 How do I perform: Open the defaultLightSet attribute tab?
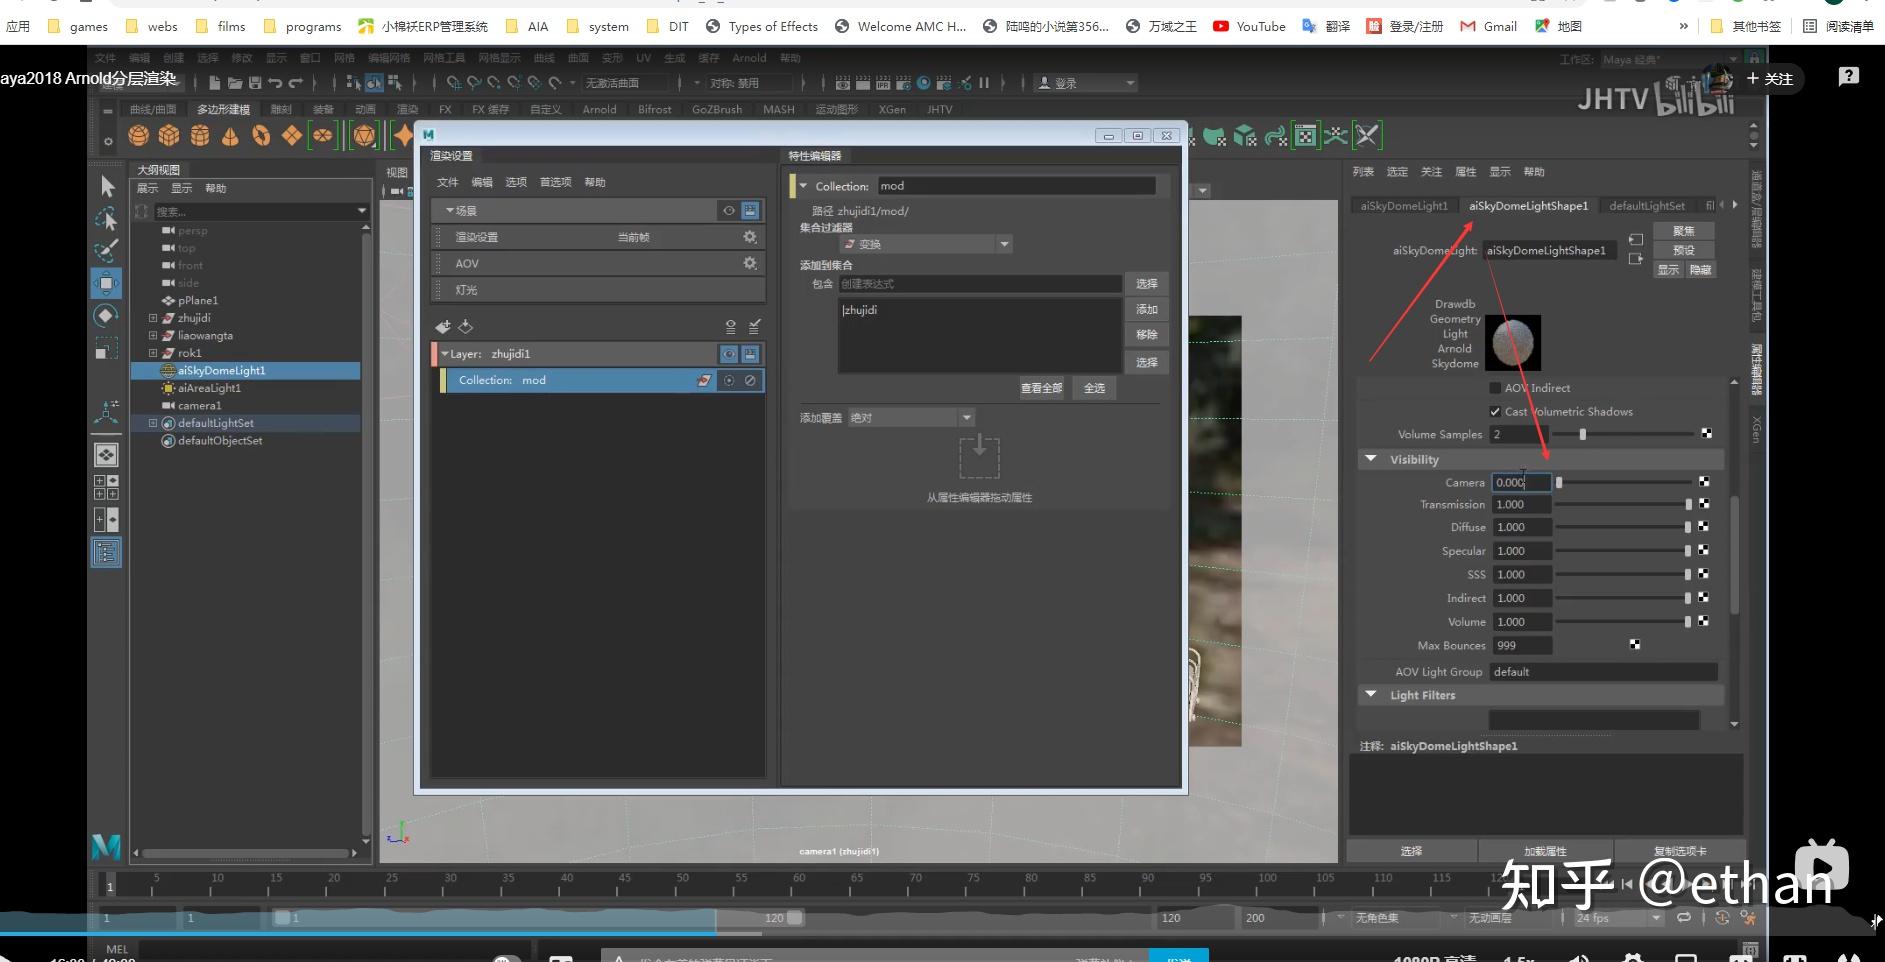[x=1646, y=206]
